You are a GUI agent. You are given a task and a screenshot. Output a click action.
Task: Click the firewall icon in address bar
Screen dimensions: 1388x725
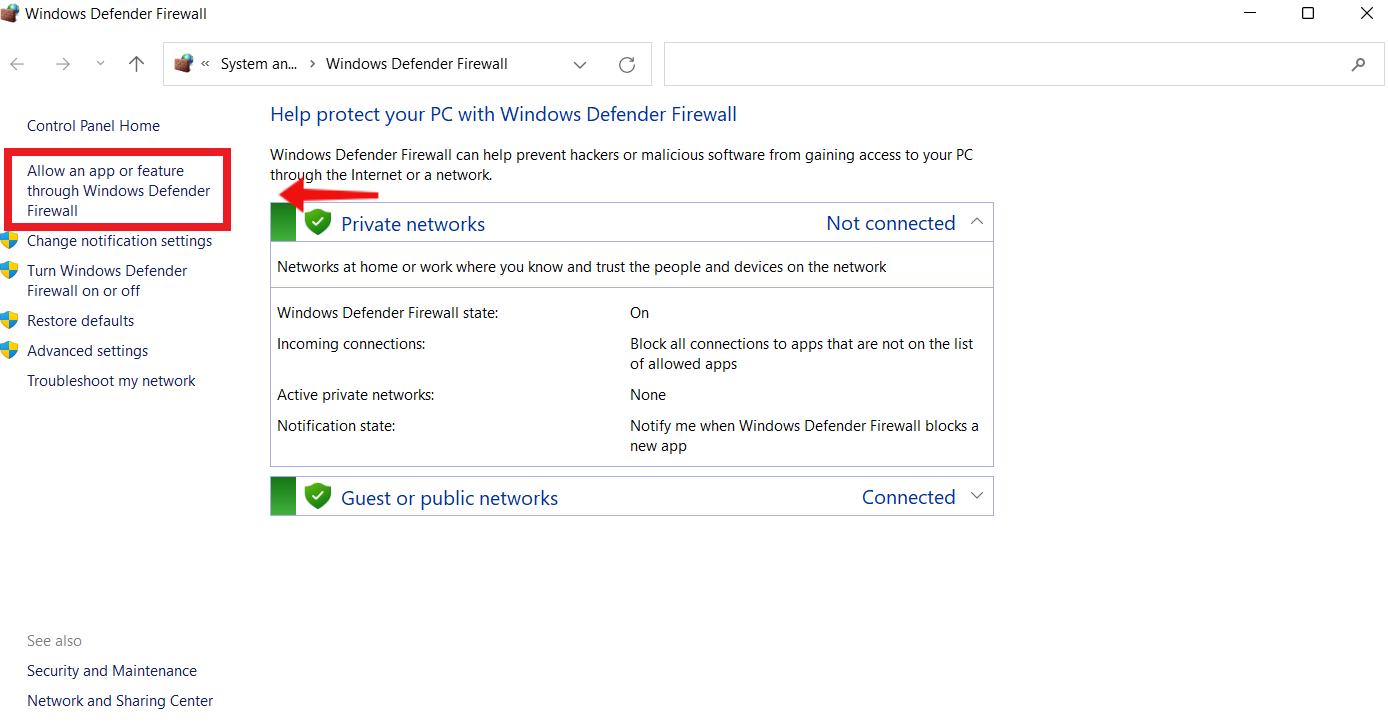point(183,64)
